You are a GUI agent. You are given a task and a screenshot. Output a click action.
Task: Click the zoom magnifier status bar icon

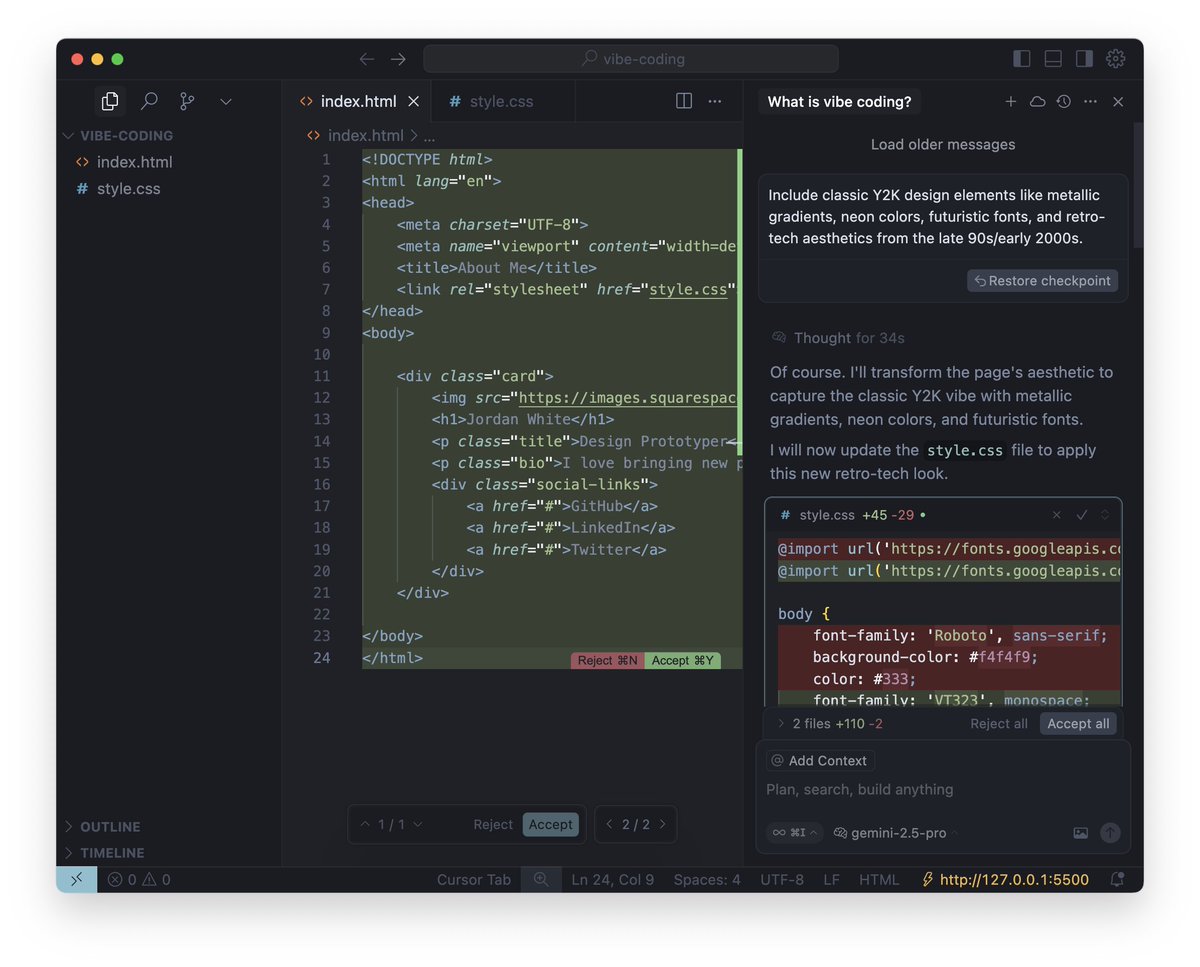(x=541, y=880)
